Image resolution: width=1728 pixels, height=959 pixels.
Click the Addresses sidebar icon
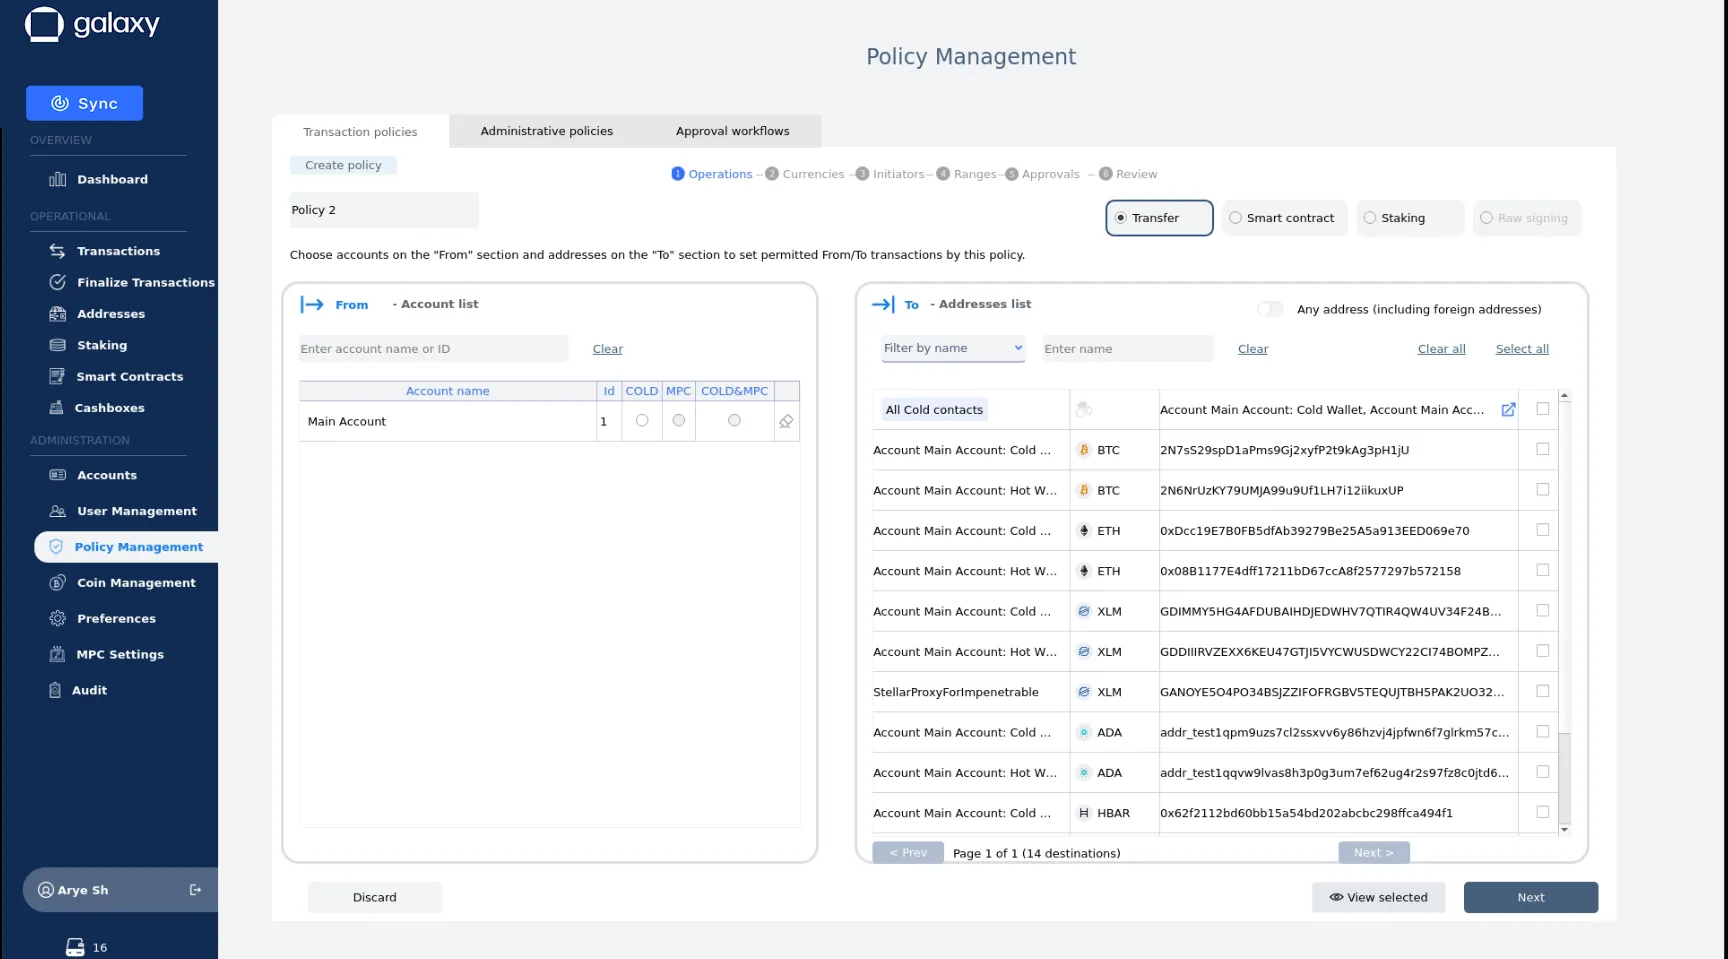[58, 314]
